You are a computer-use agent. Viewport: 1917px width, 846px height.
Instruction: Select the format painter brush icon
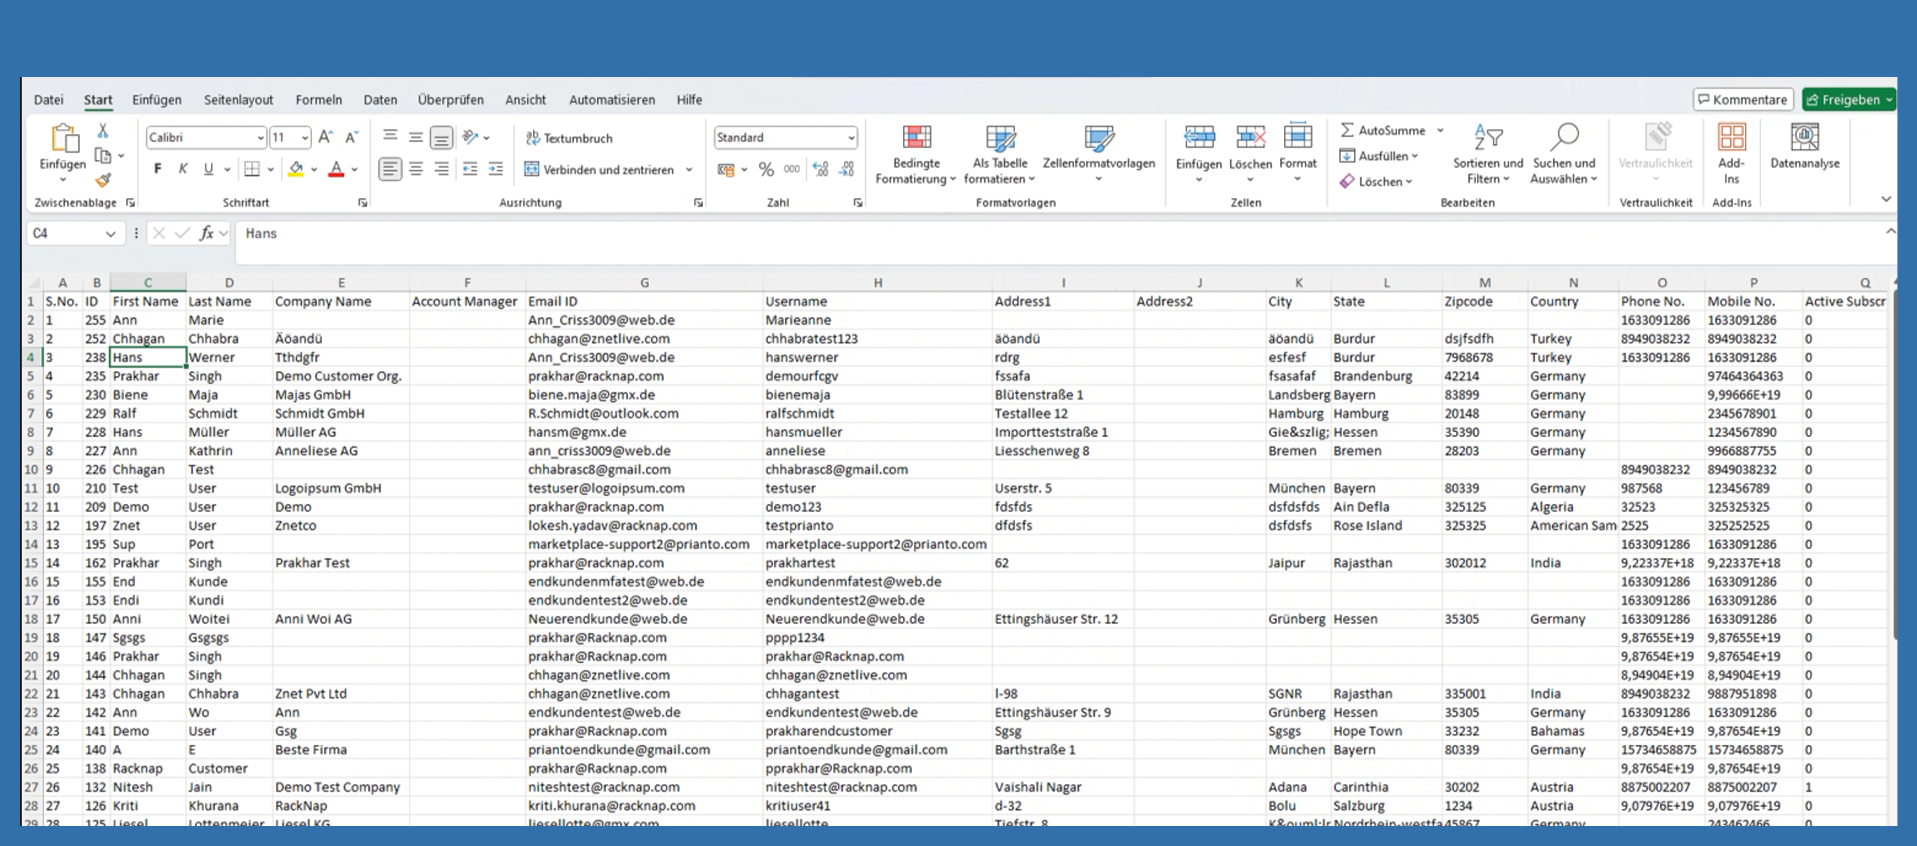point(102,180)
